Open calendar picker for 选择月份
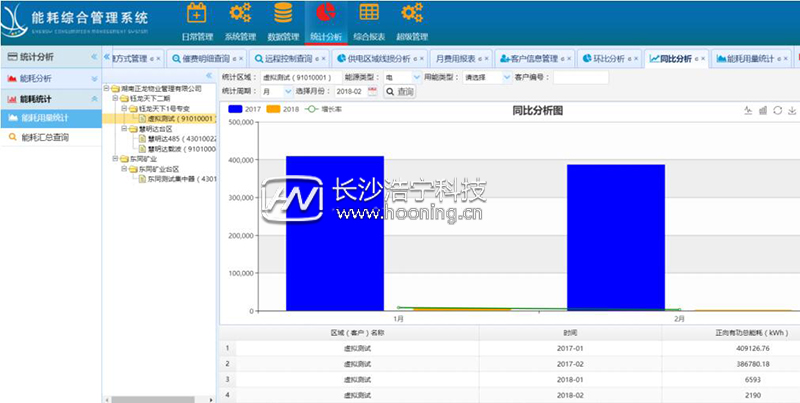Screen dimensions: 800x403 pyautogui.click(x=373, y=92)
